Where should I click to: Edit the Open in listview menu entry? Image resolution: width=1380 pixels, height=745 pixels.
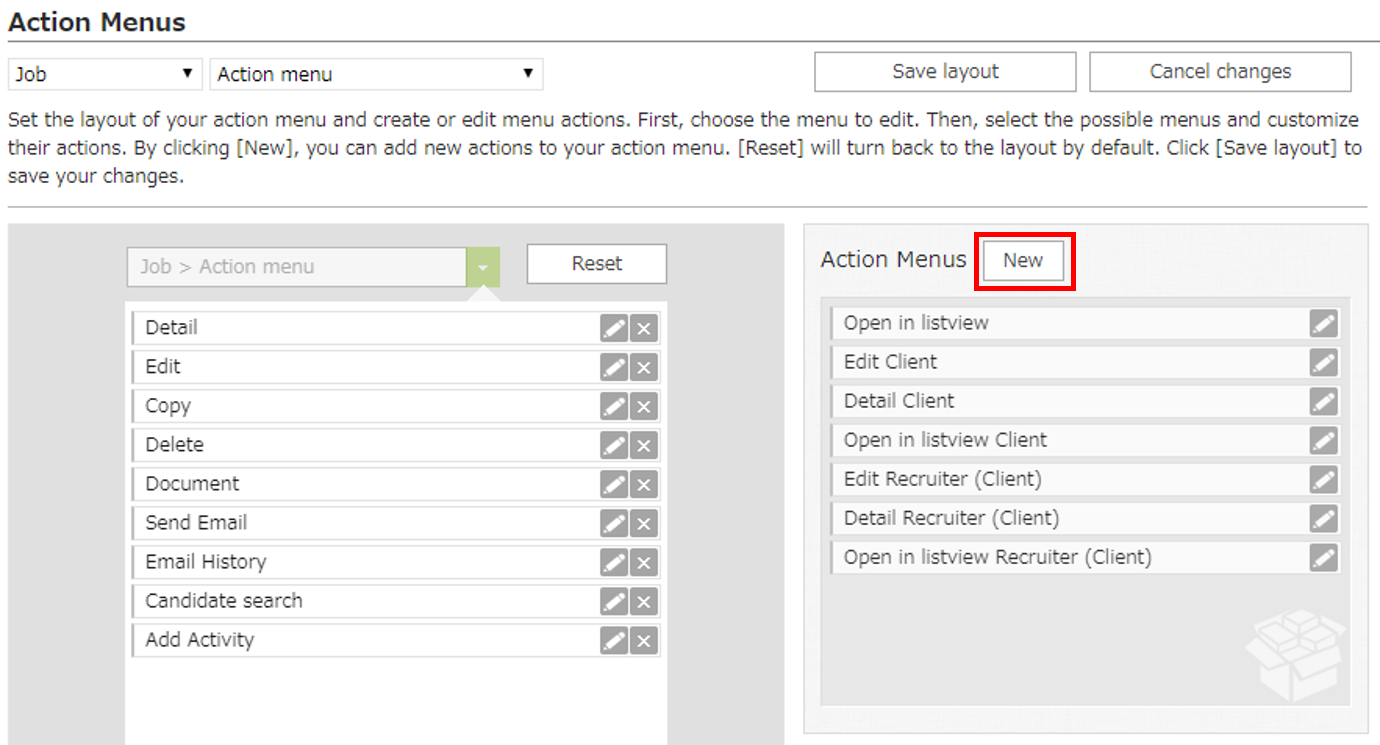[x=1323, y=322]
